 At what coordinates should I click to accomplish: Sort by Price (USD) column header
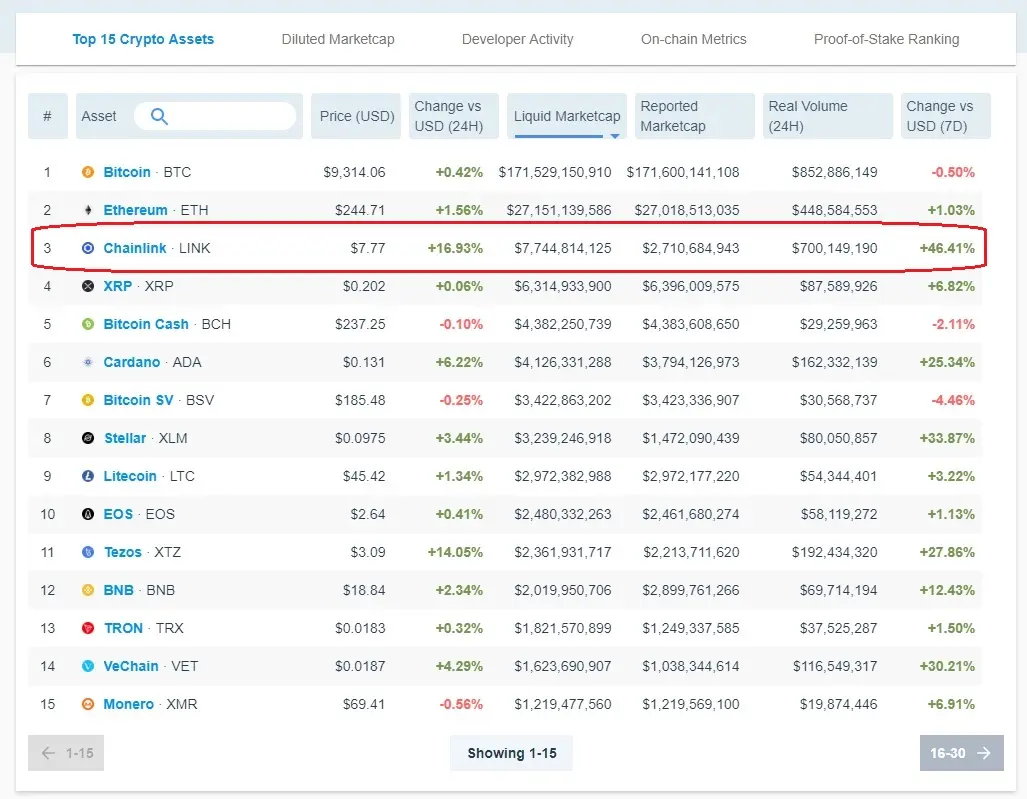pos(356,116)
